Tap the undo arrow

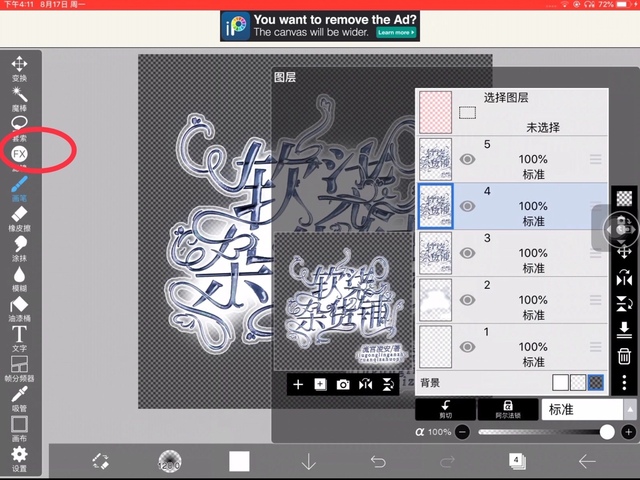pos(378,461)
